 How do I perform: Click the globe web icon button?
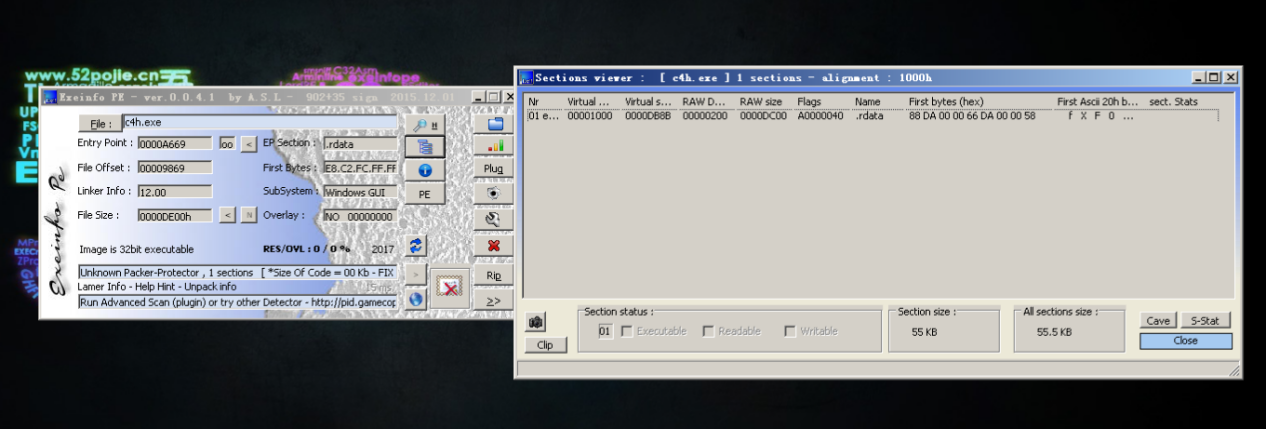click(416, 298)
